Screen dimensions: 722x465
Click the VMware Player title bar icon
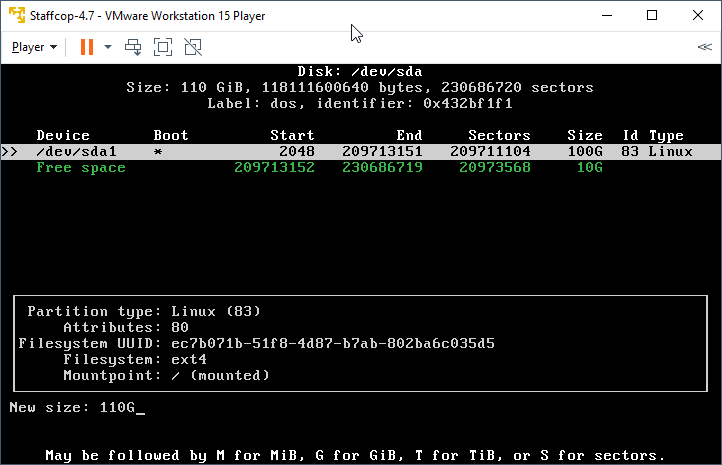coord(15,15)
